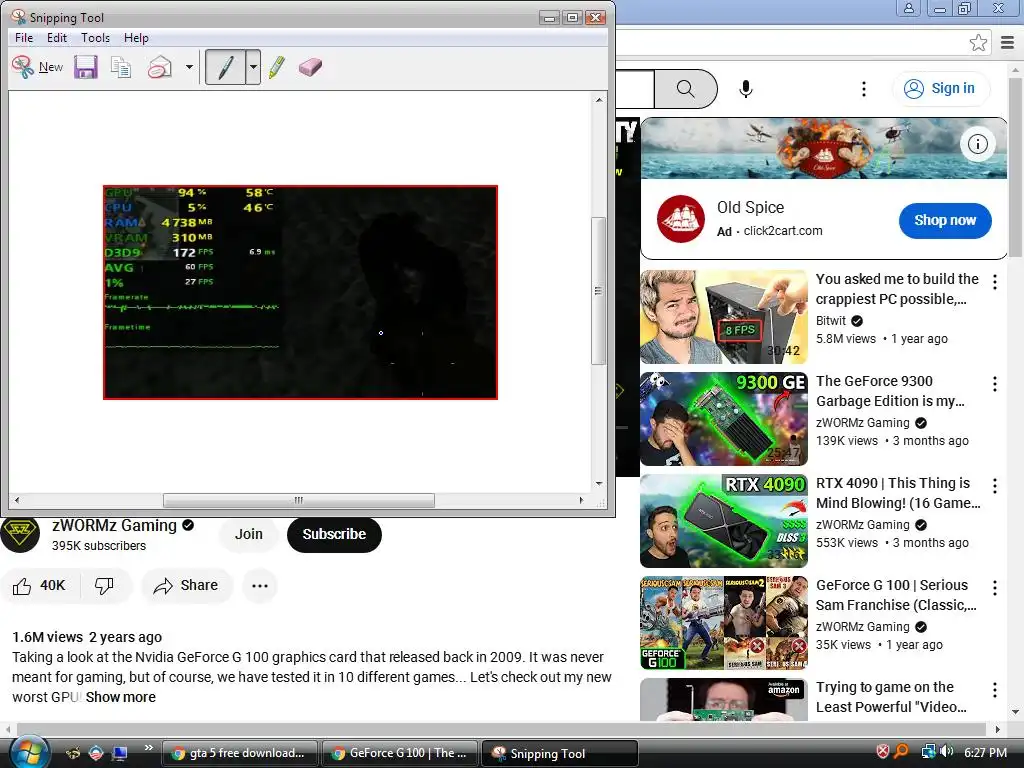Screen dimensions: 1024x768
Task: Like the video with thumbs up
Action: 39,586
